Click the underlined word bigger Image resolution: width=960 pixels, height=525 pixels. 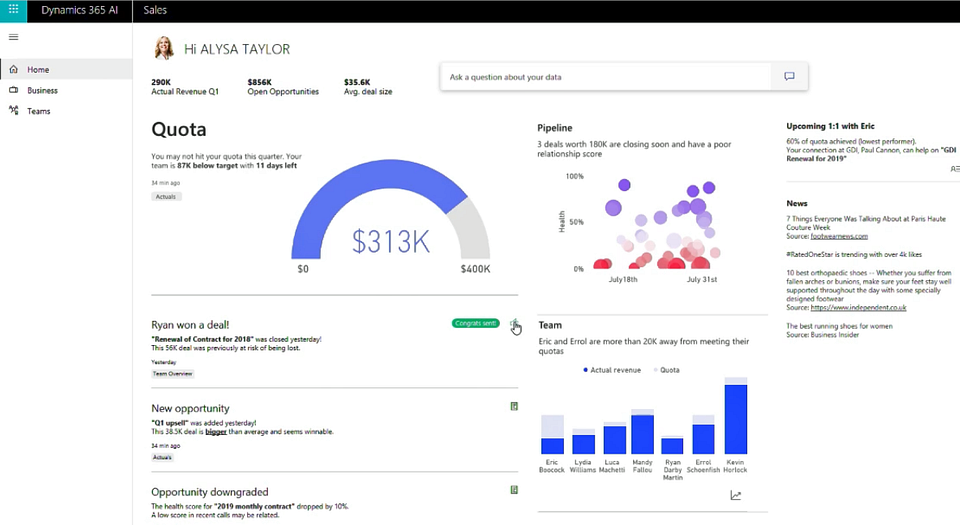pos(216,431)
